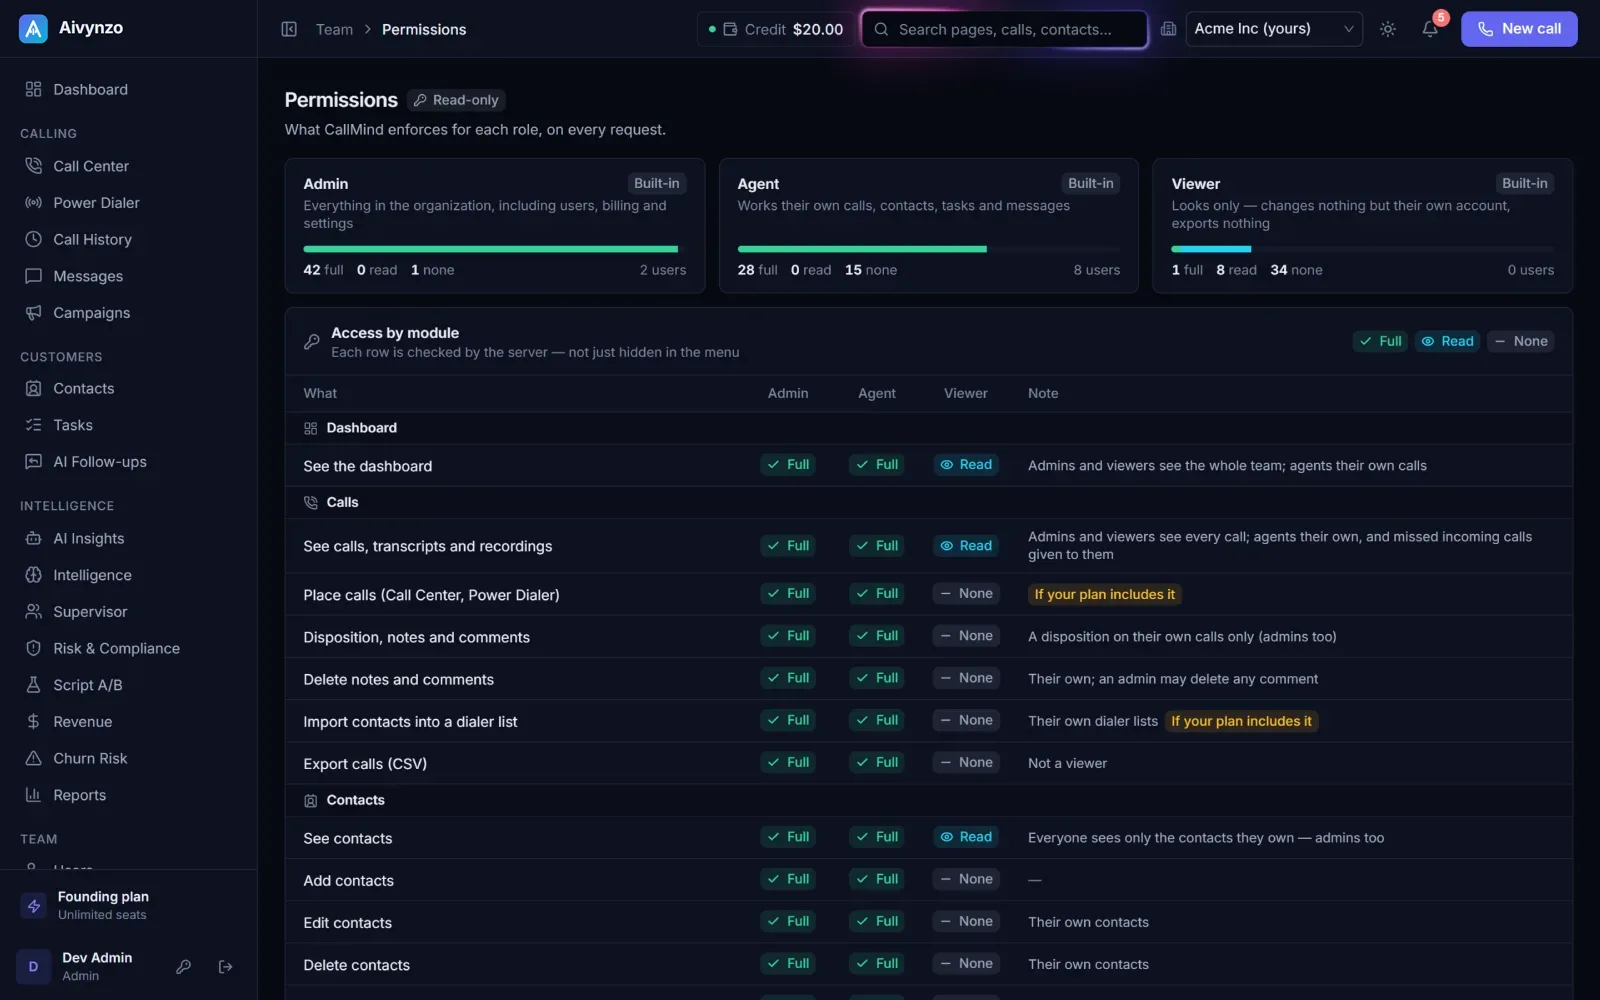Image resolution: width=1600 pixels, height=1000 pixels.
Task: Click the key icon beside Dev Admin
Action: pos(184,967)
